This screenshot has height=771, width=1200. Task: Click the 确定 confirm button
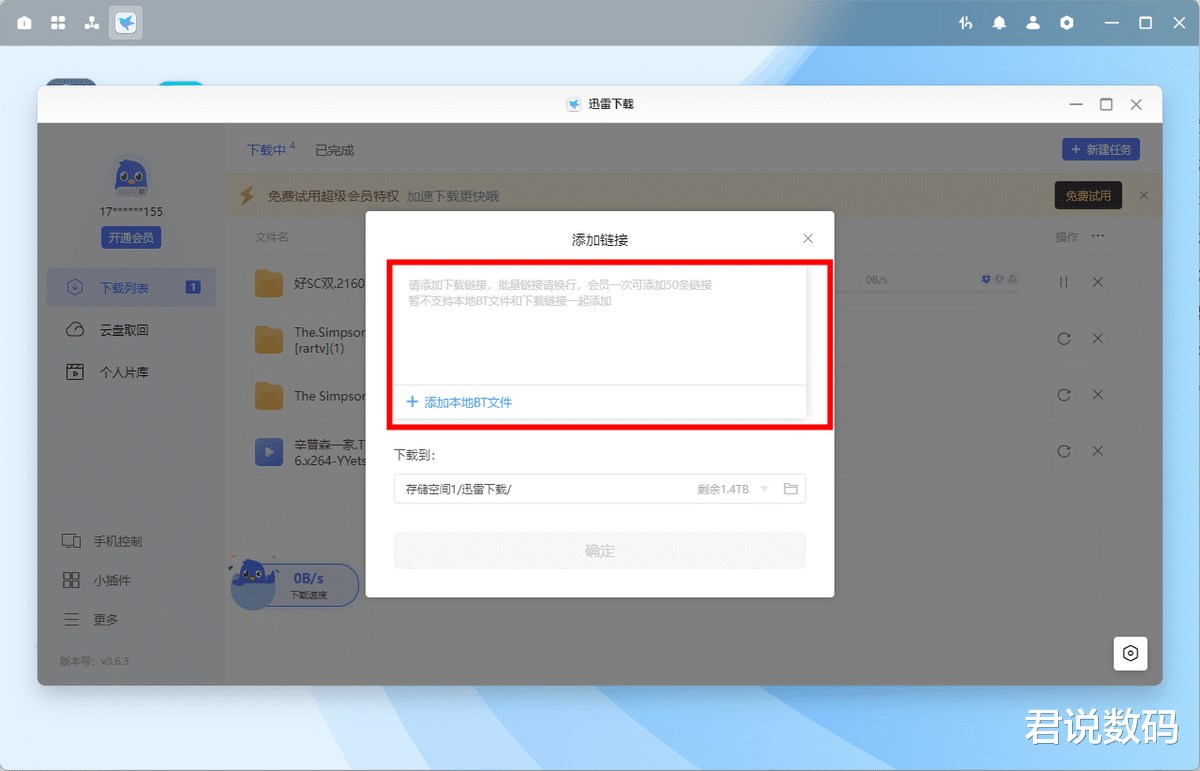600,550
